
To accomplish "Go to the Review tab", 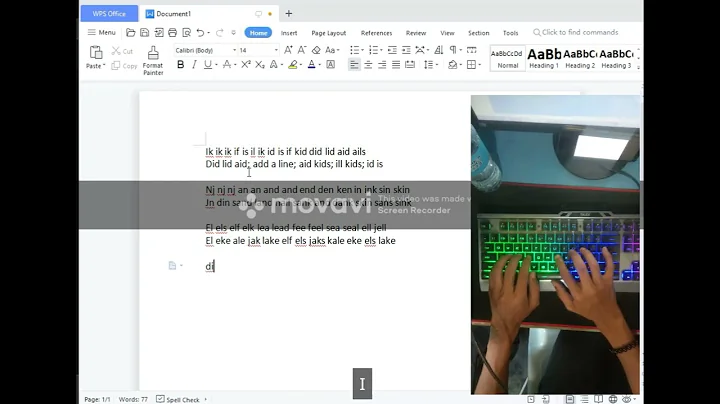I will (x=416, y=33).
